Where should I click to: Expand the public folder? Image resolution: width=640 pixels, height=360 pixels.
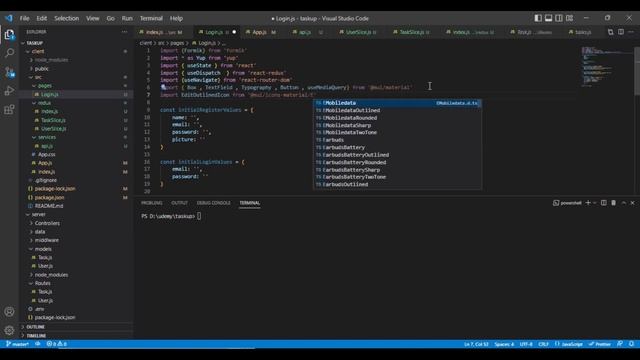76,69
